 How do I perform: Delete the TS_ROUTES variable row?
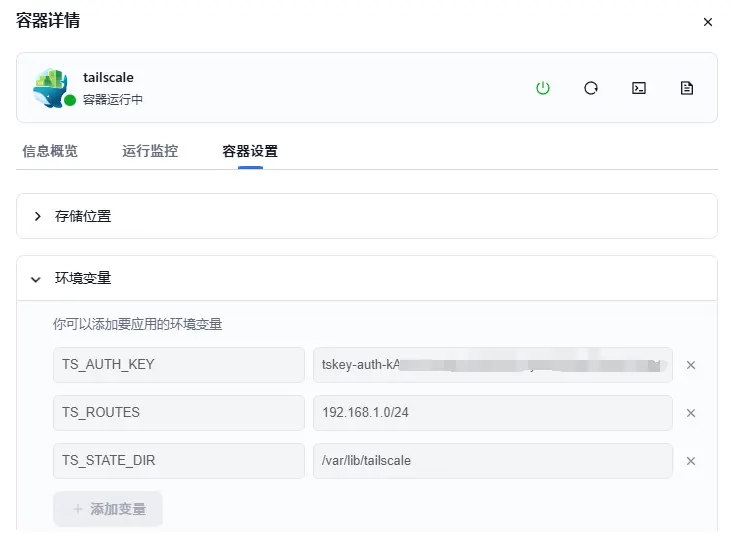(x=690, y=413)
